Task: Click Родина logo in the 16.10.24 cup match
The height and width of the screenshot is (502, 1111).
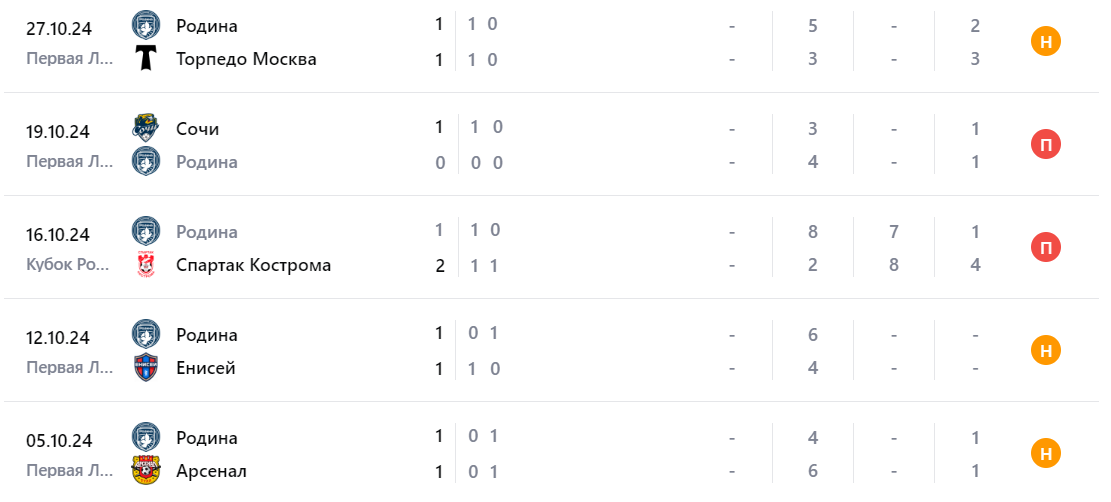Action: point(146,231)
